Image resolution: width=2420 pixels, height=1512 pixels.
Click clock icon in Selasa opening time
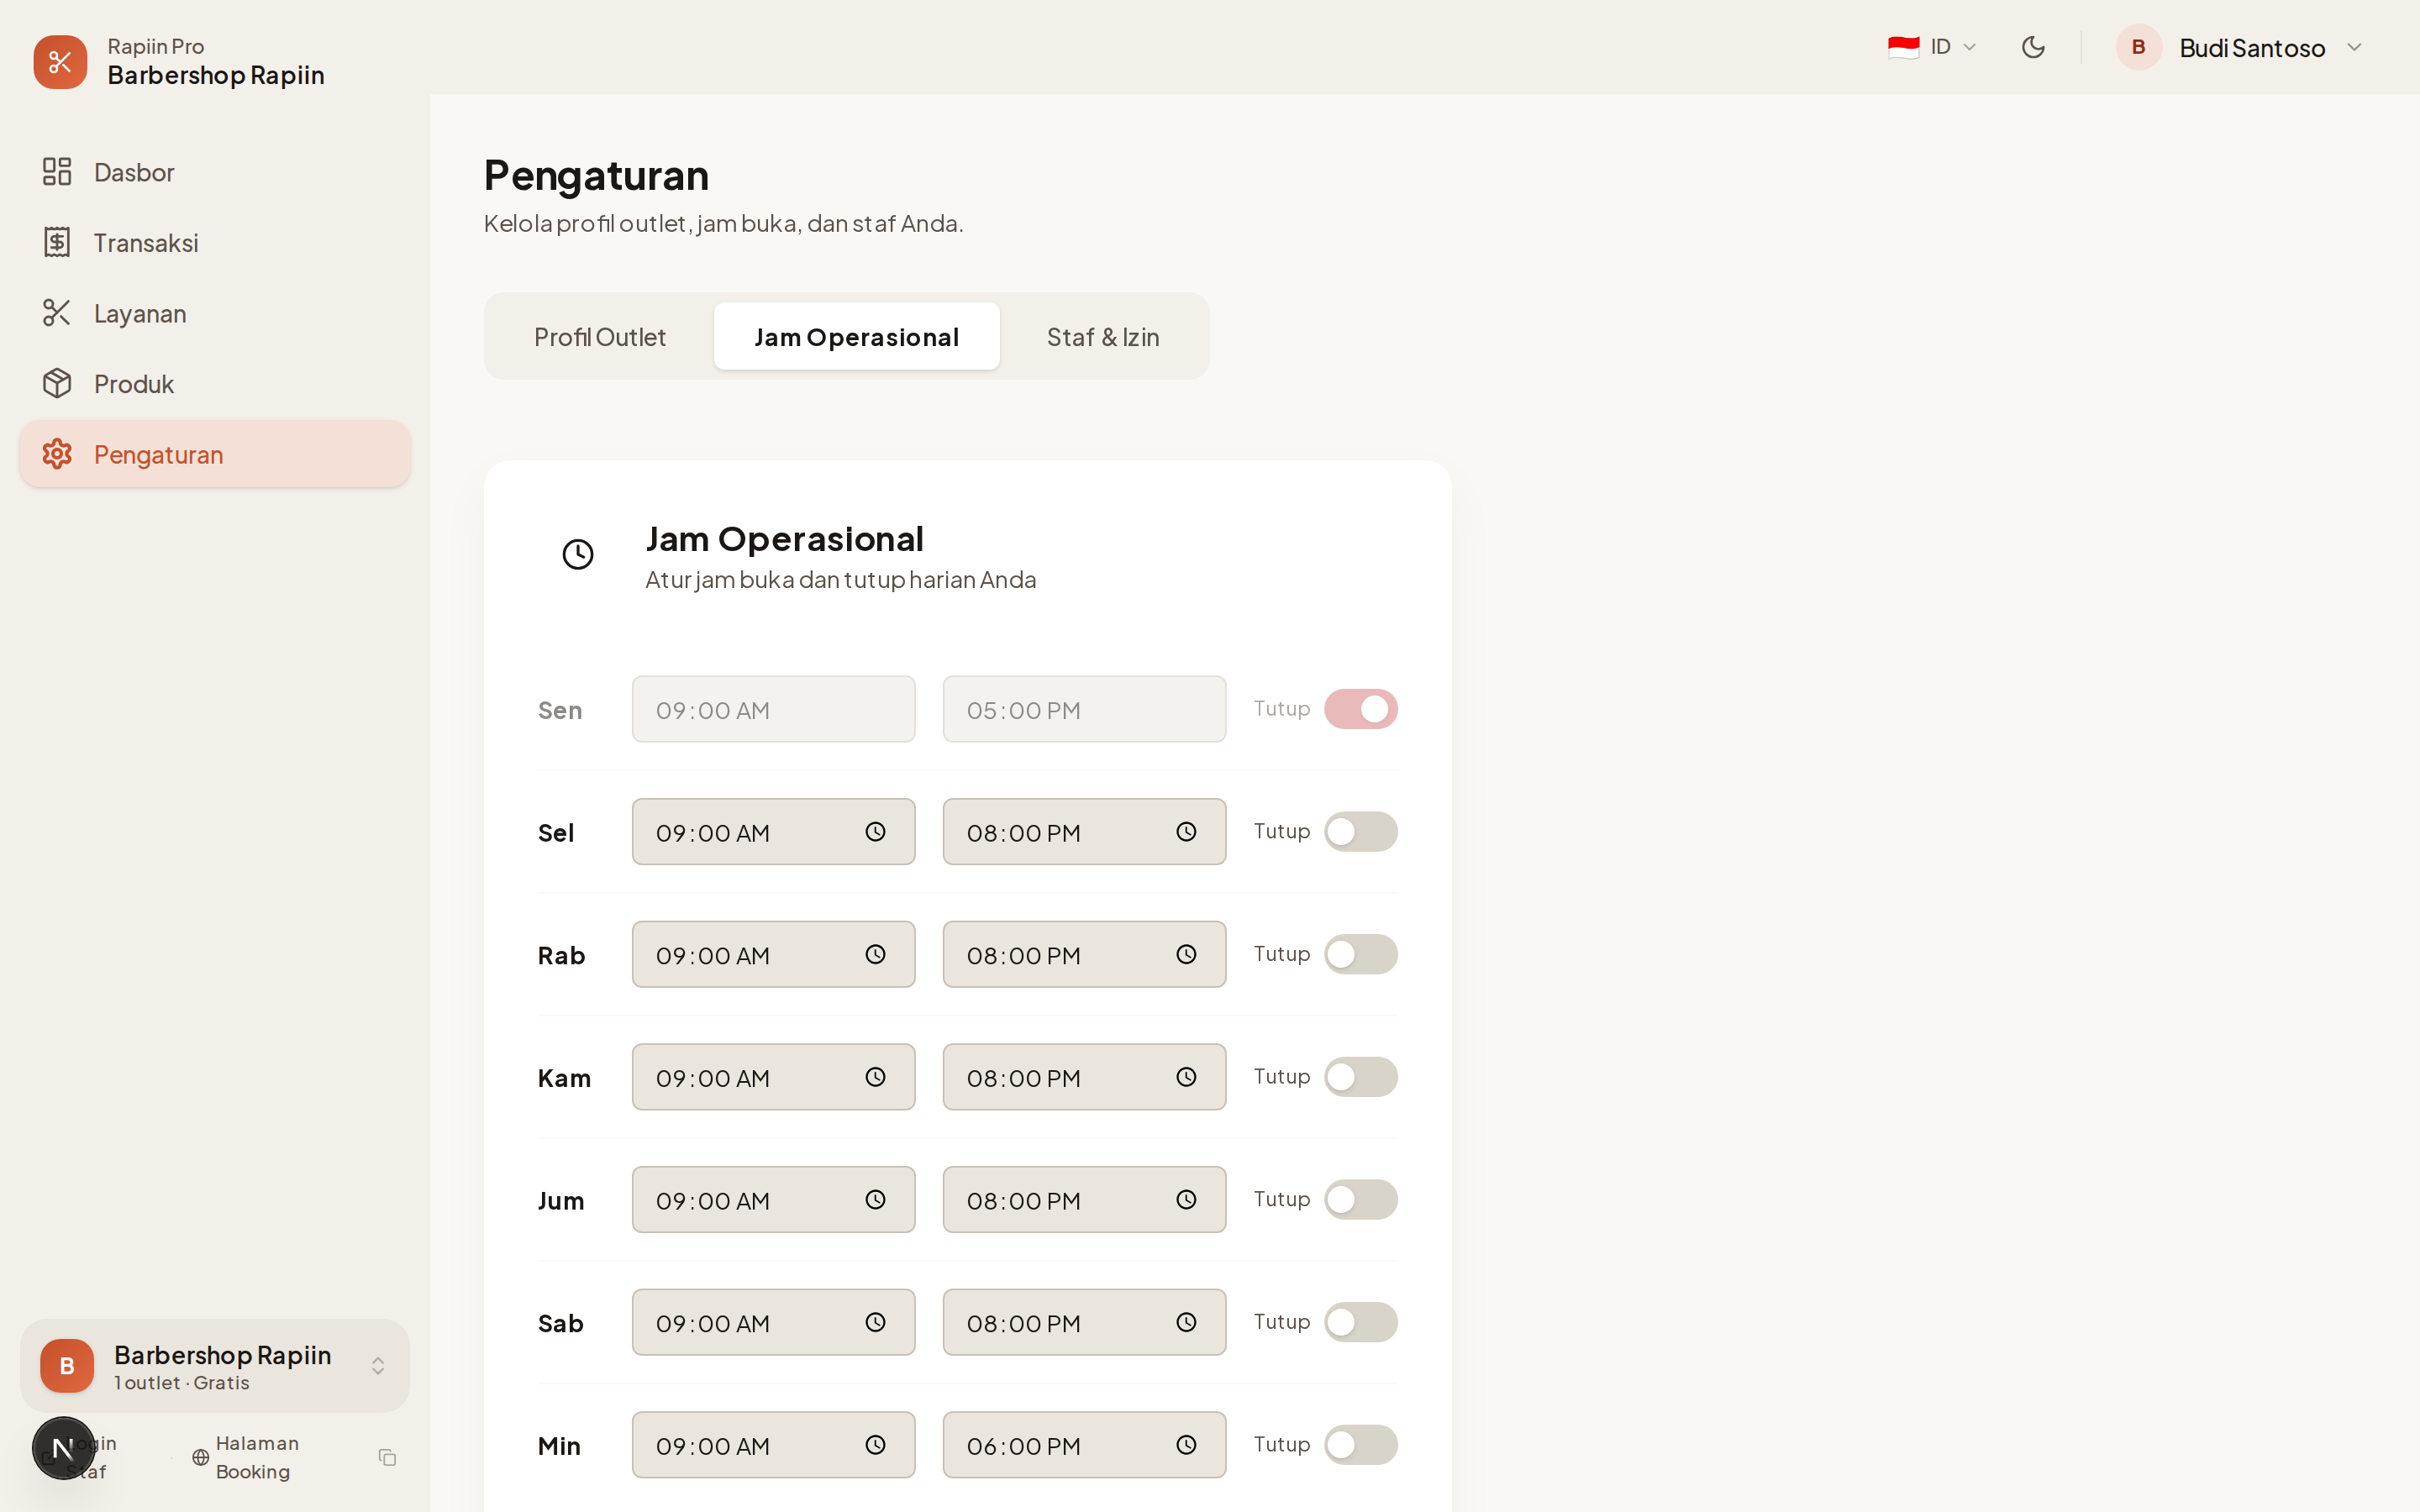(x=875, y=832)
